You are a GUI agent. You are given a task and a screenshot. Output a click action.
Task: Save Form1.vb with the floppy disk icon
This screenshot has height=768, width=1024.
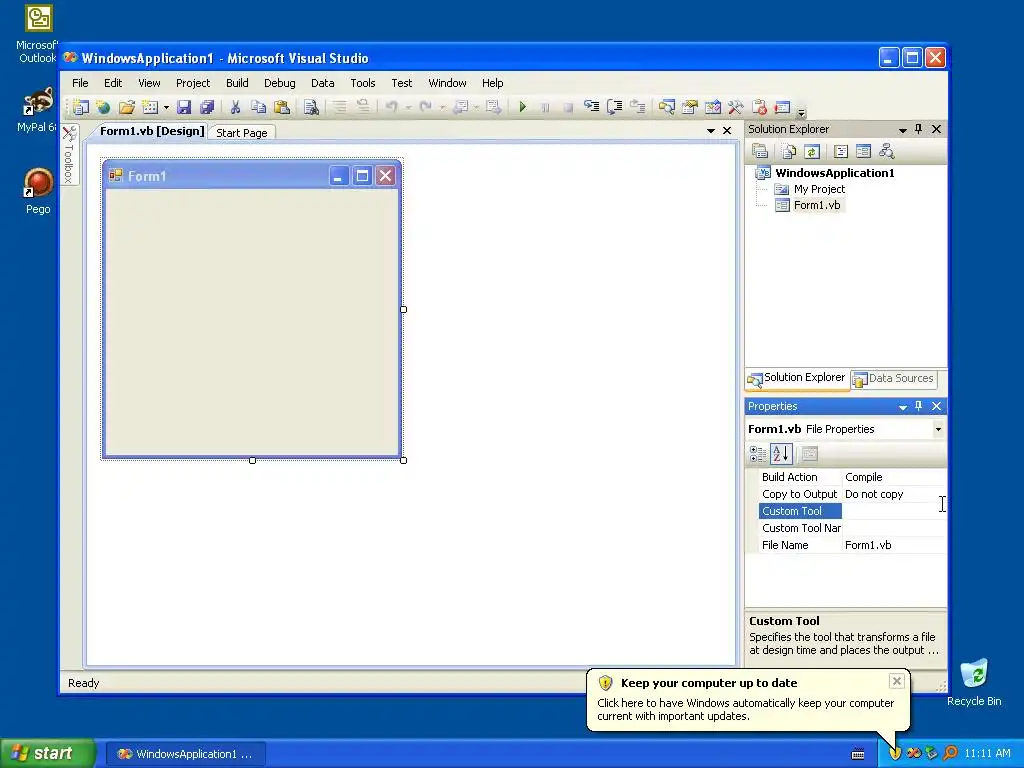184,107
